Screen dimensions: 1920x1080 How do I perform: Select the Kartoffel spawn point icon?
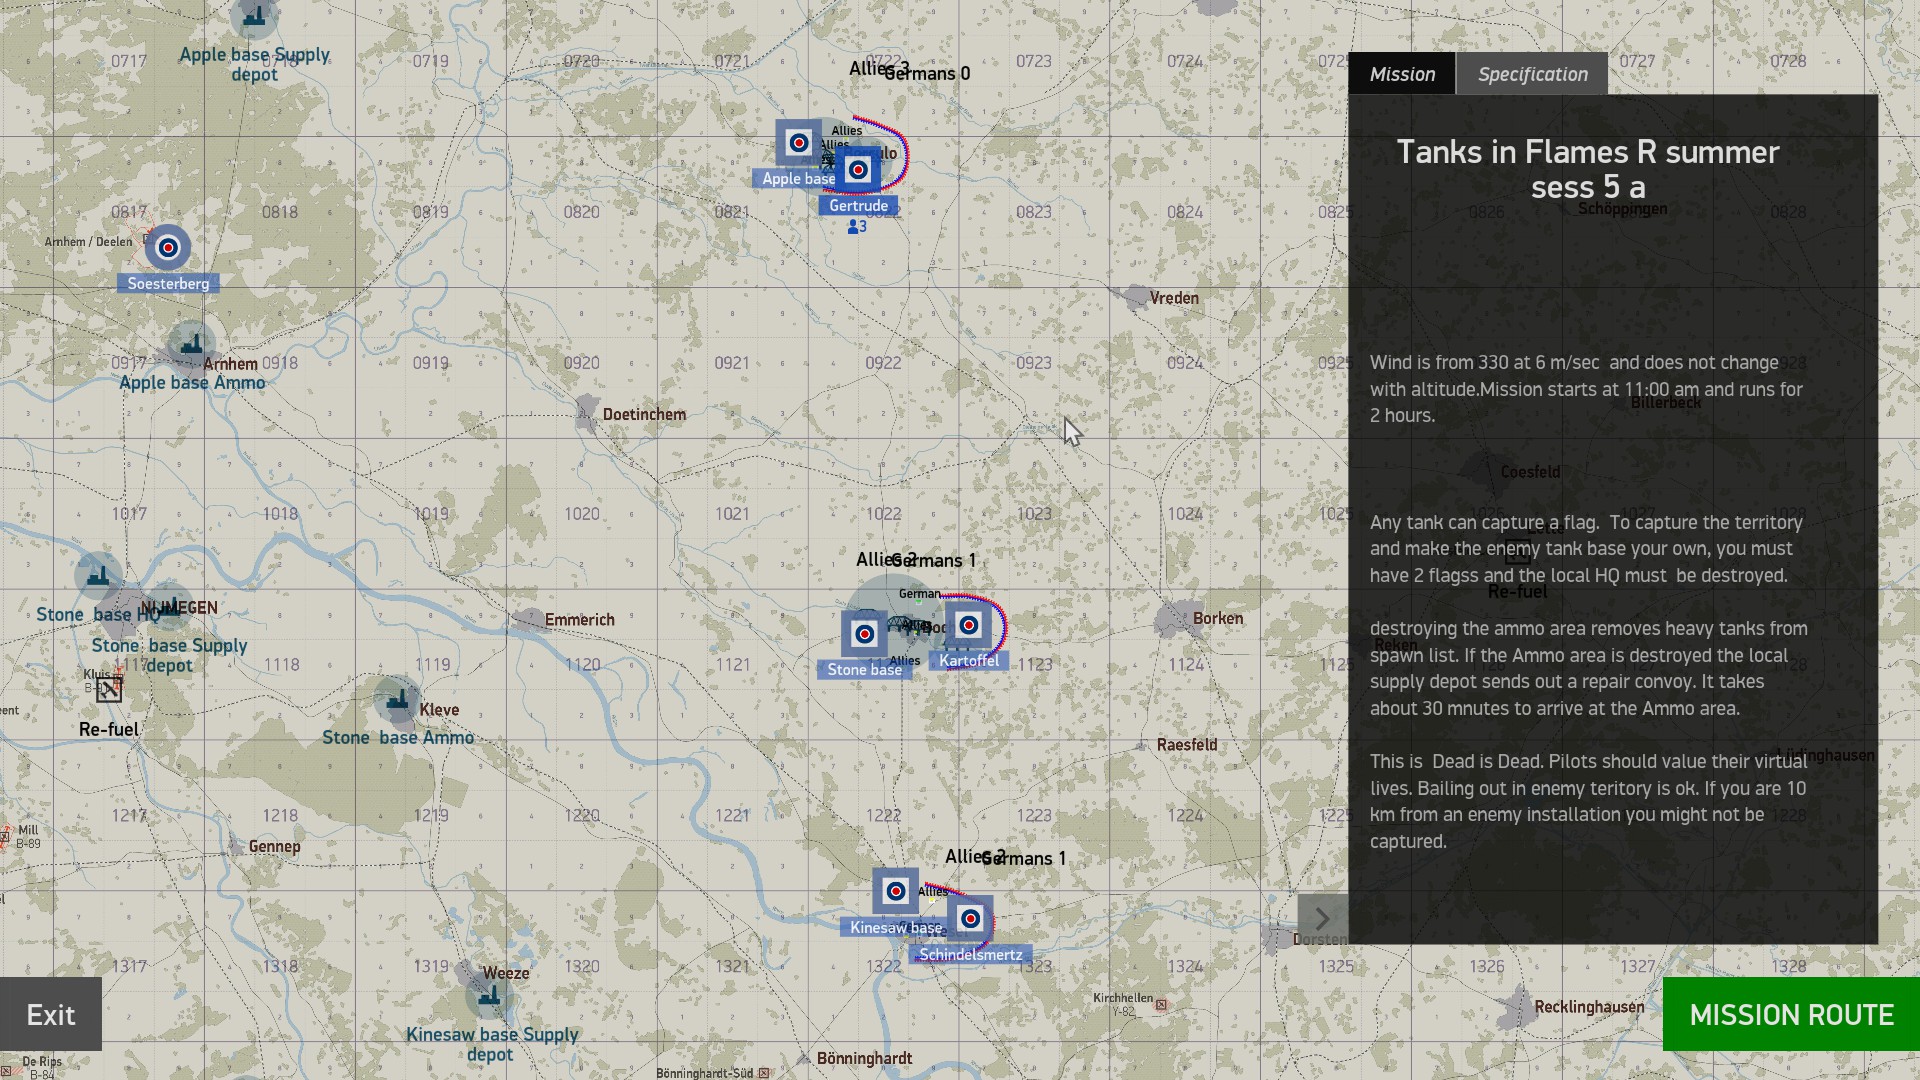[969, 626]
